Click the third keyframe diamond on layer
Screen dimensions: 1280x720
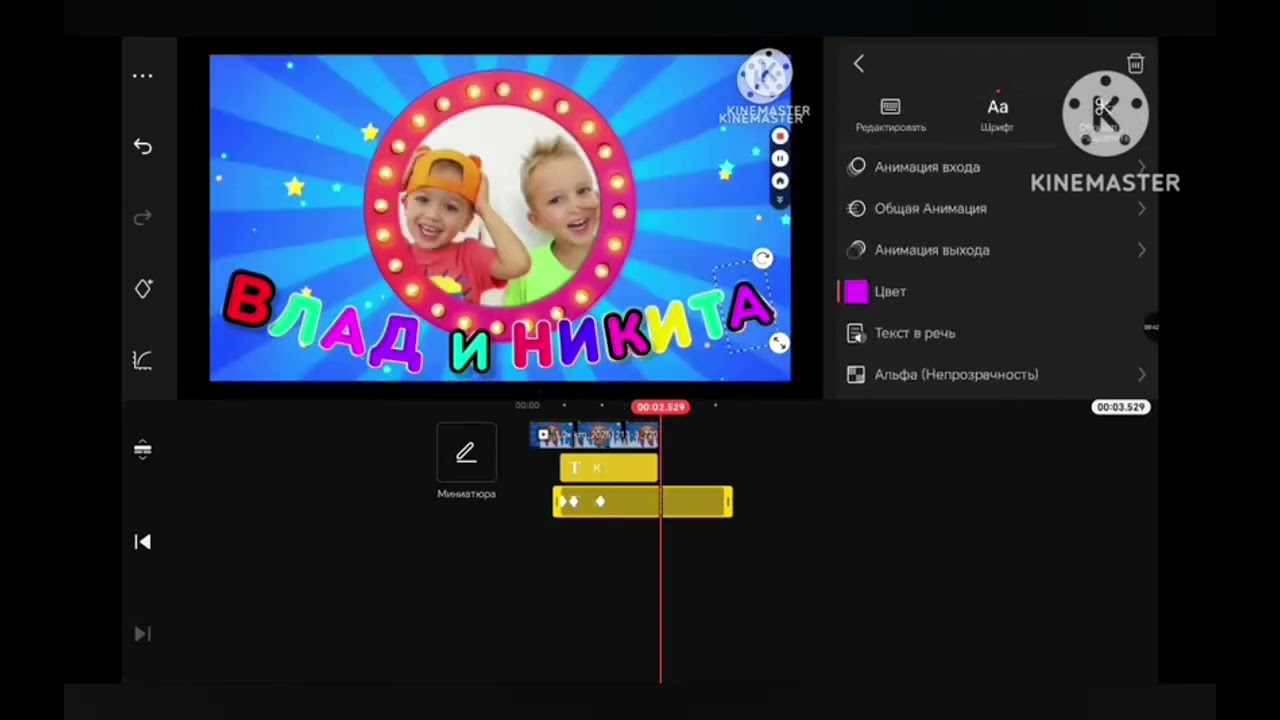pos(600,501)
